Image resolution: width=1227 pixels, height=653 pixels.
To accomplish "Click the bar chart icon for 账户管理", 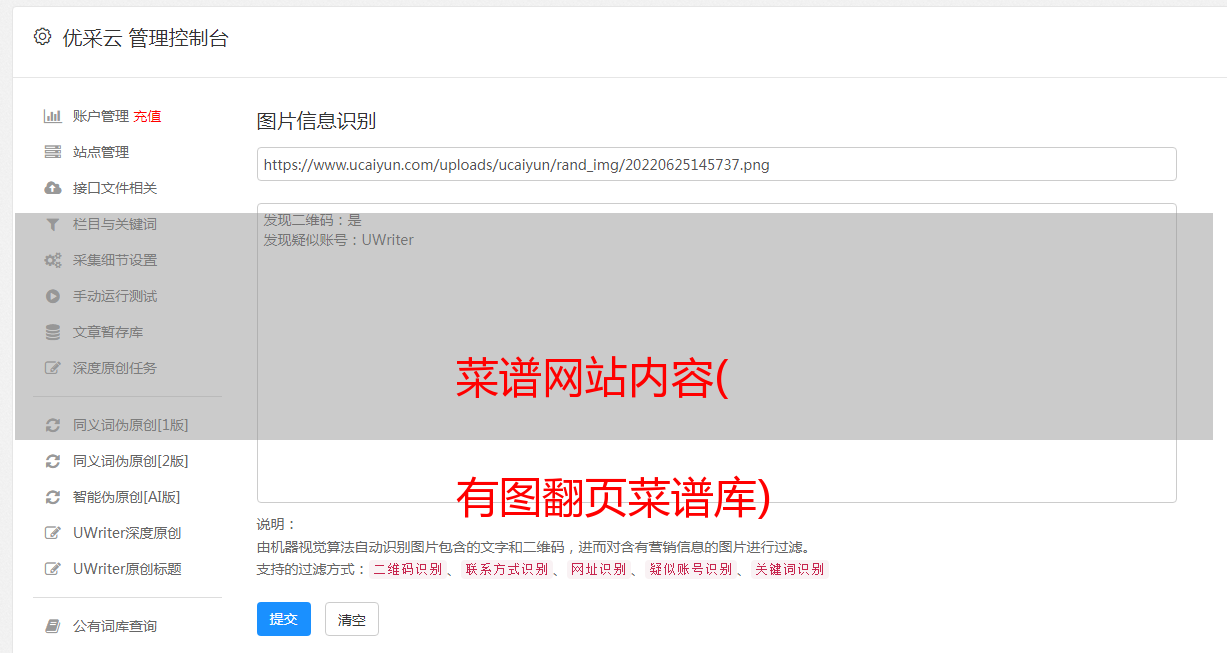I will tap(53, 116).
